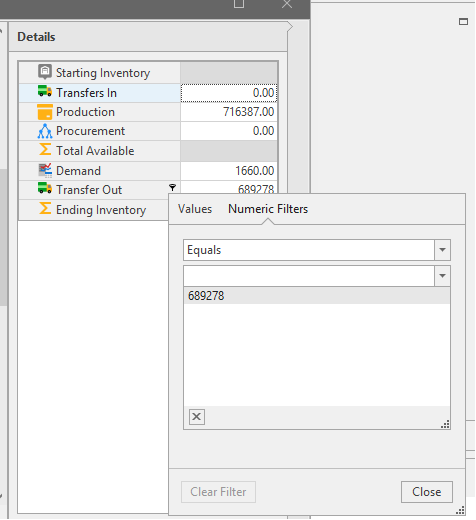This screenshot has width=476, height=520.
Task: Click the Clear Filter button
Action: click(x=218, y=492)
